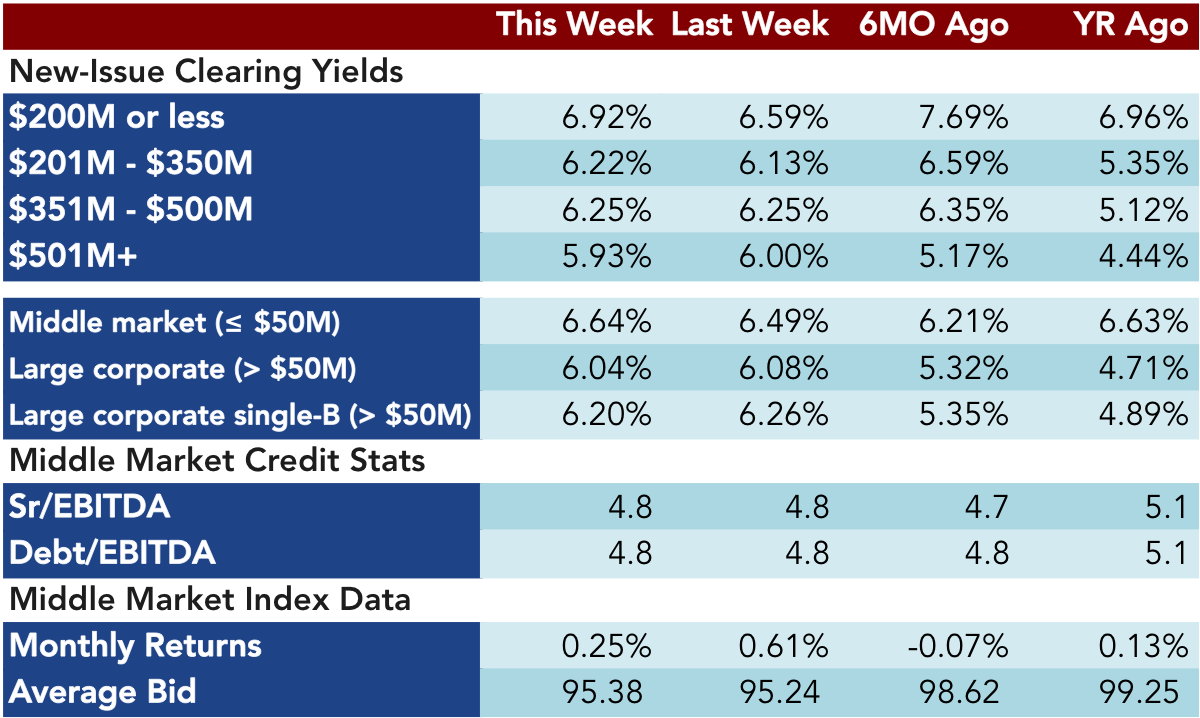Select the 6.92% This Week cell
The image size is (1200, 718).
(606, 117)
